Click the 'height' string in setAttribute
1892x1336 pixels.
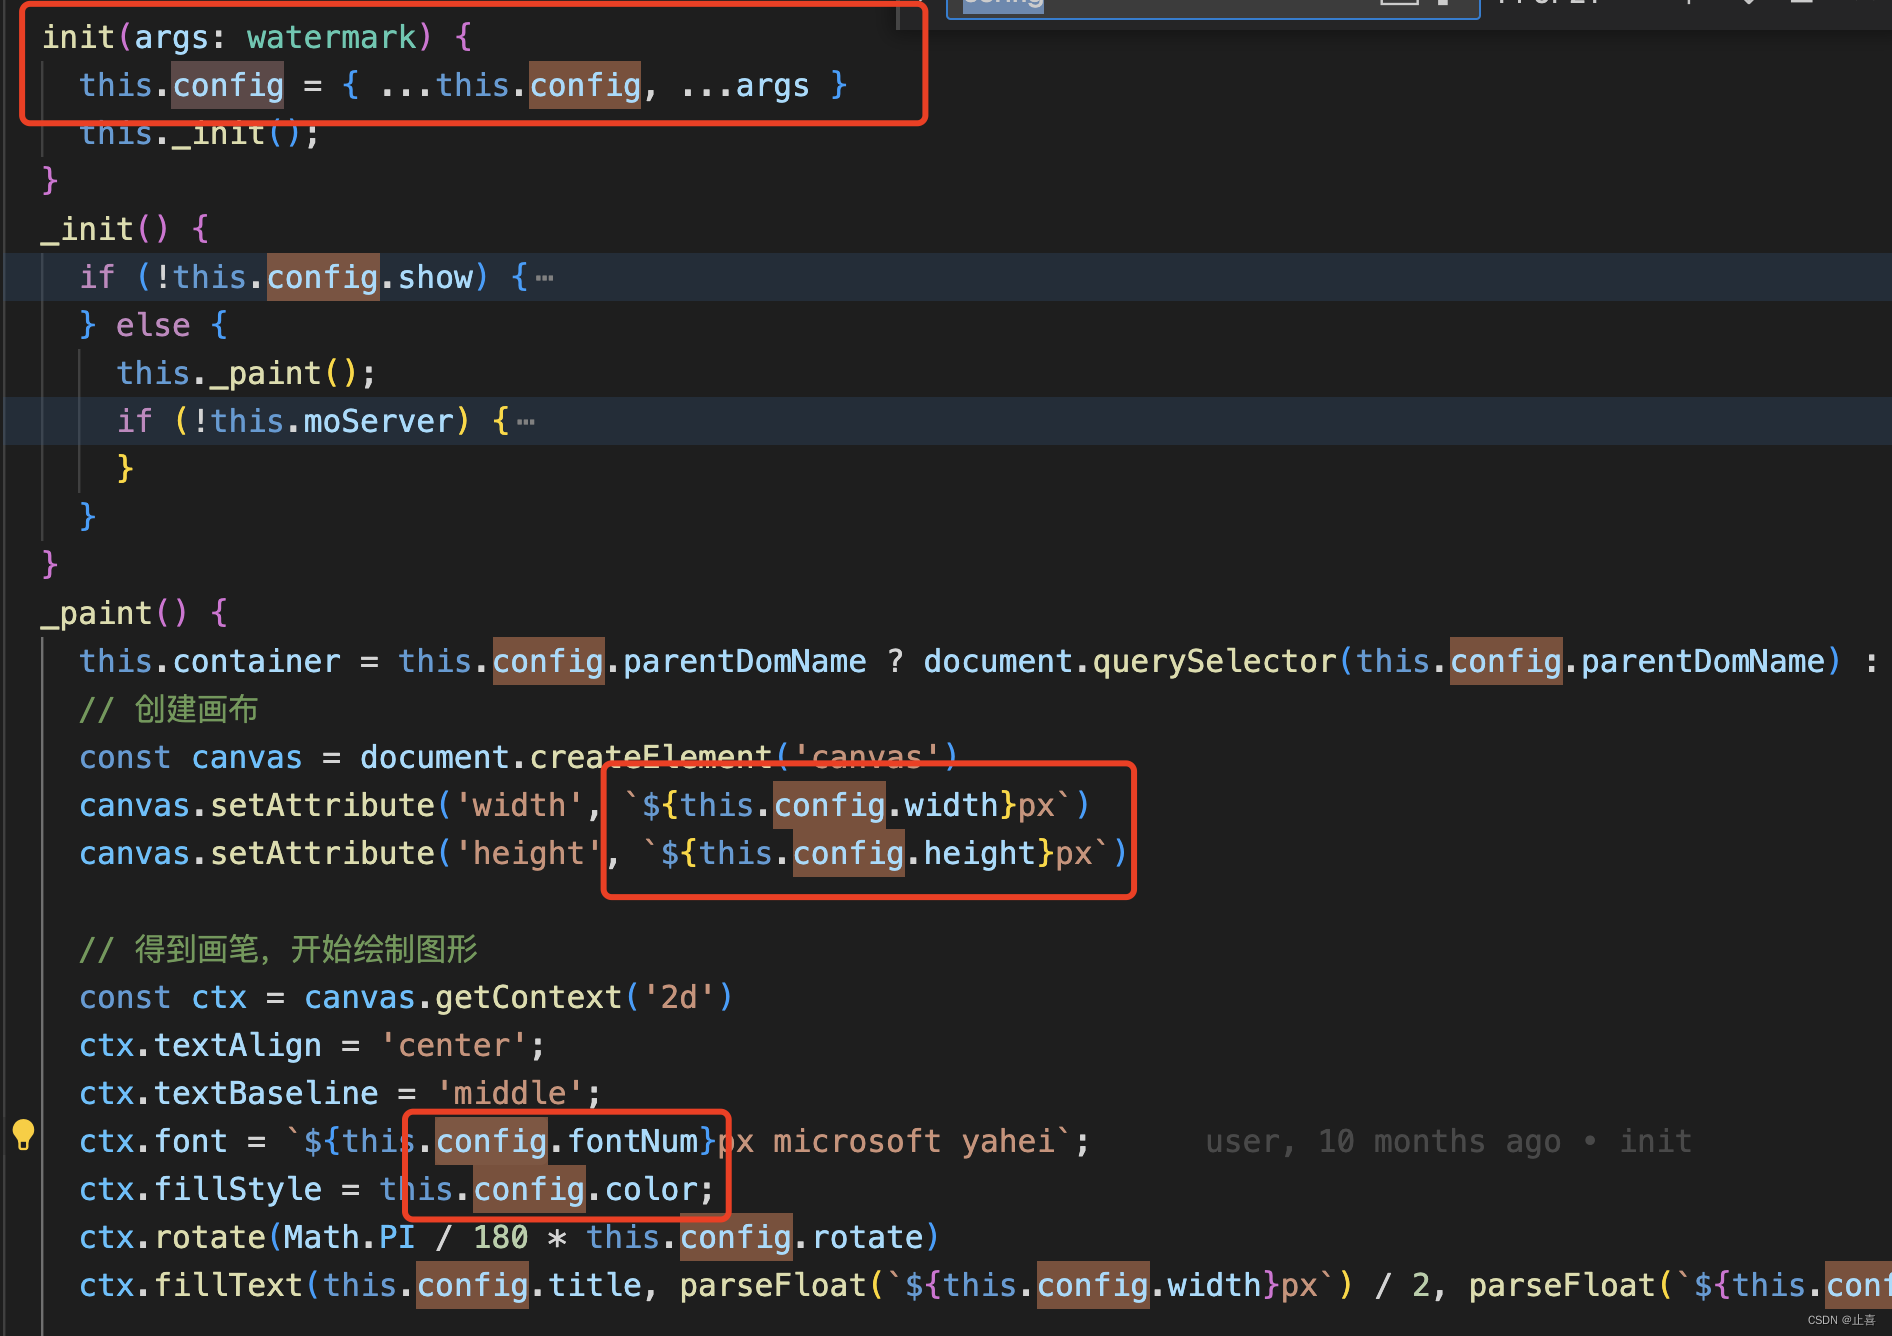click(x=528, y=853)
